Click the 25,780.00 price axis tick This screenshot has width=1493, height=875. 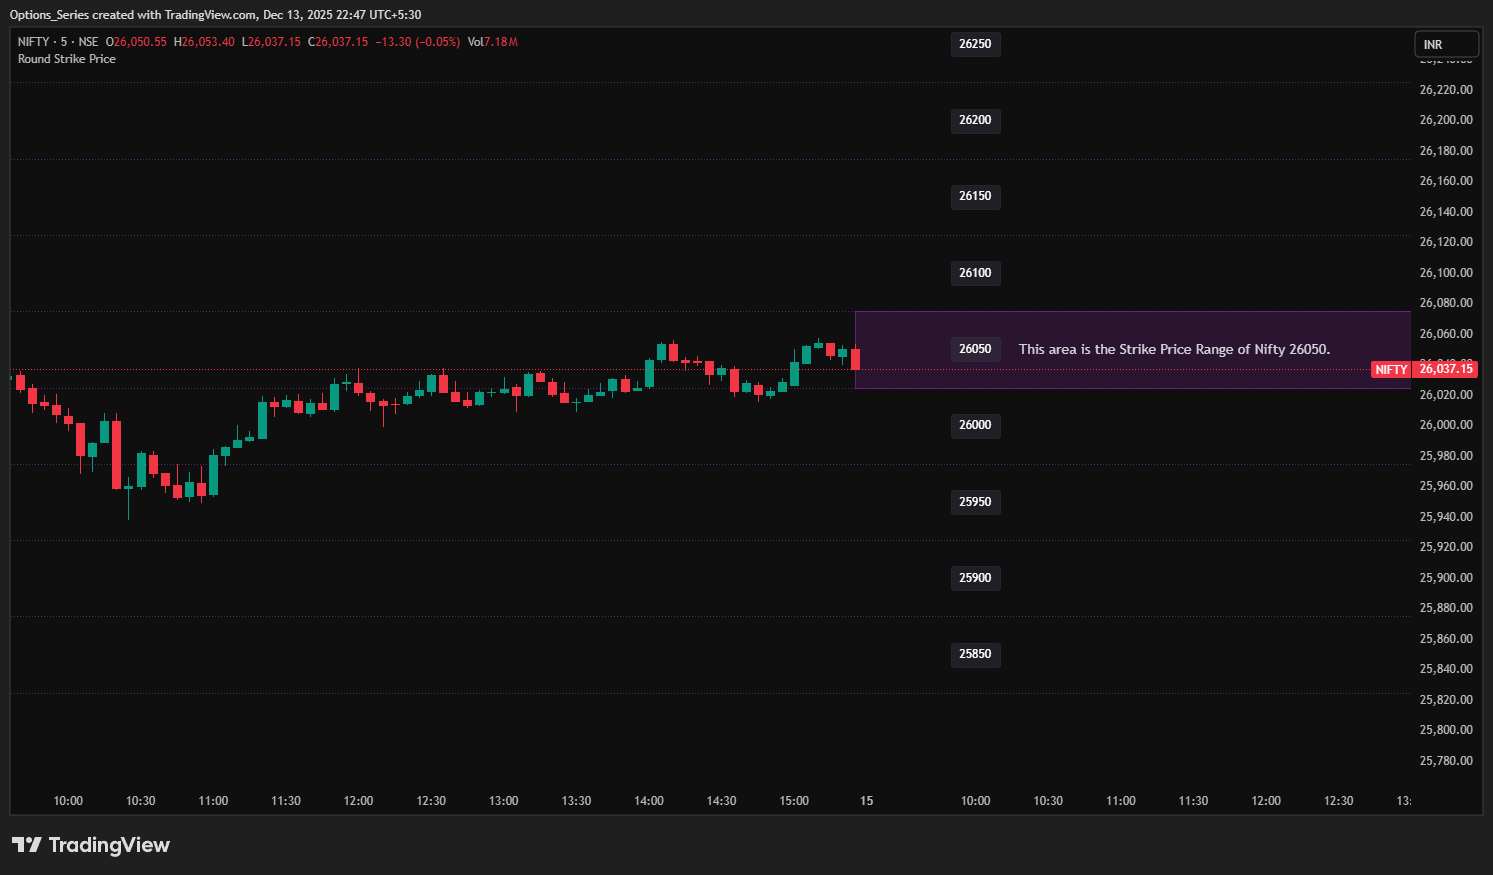1446,761
